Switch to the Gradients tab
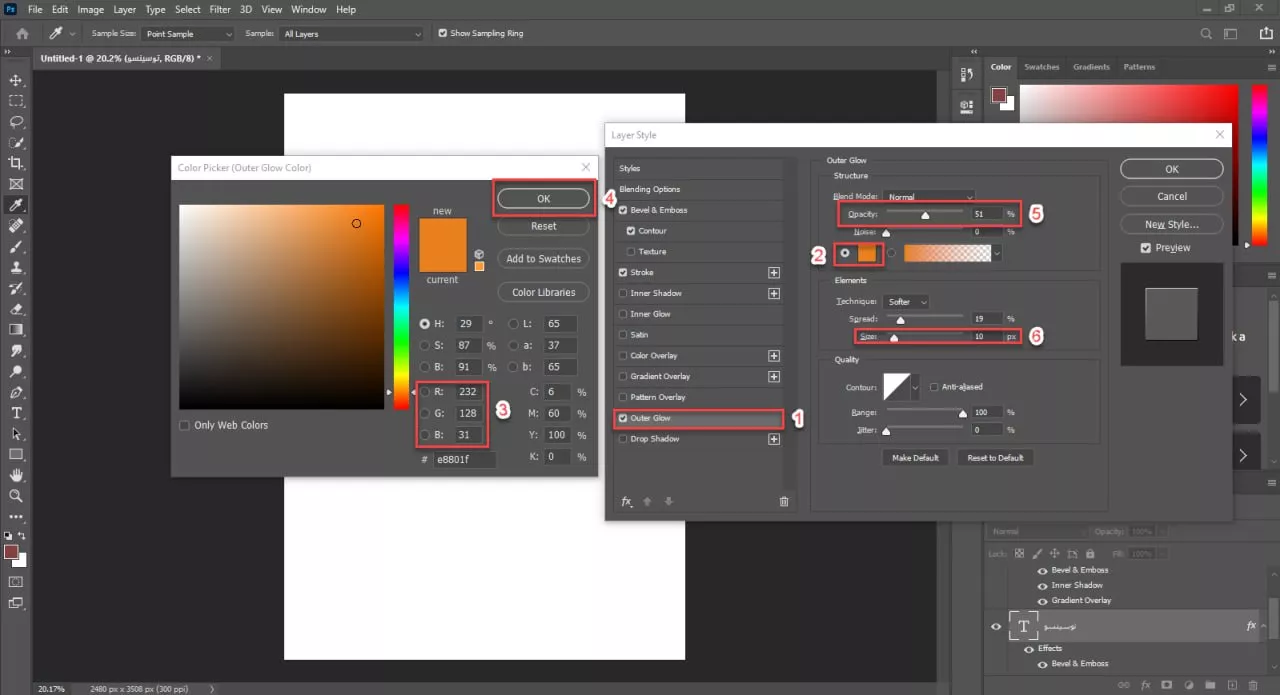This screenshot has width=1280, height=695. [1091, 67]
